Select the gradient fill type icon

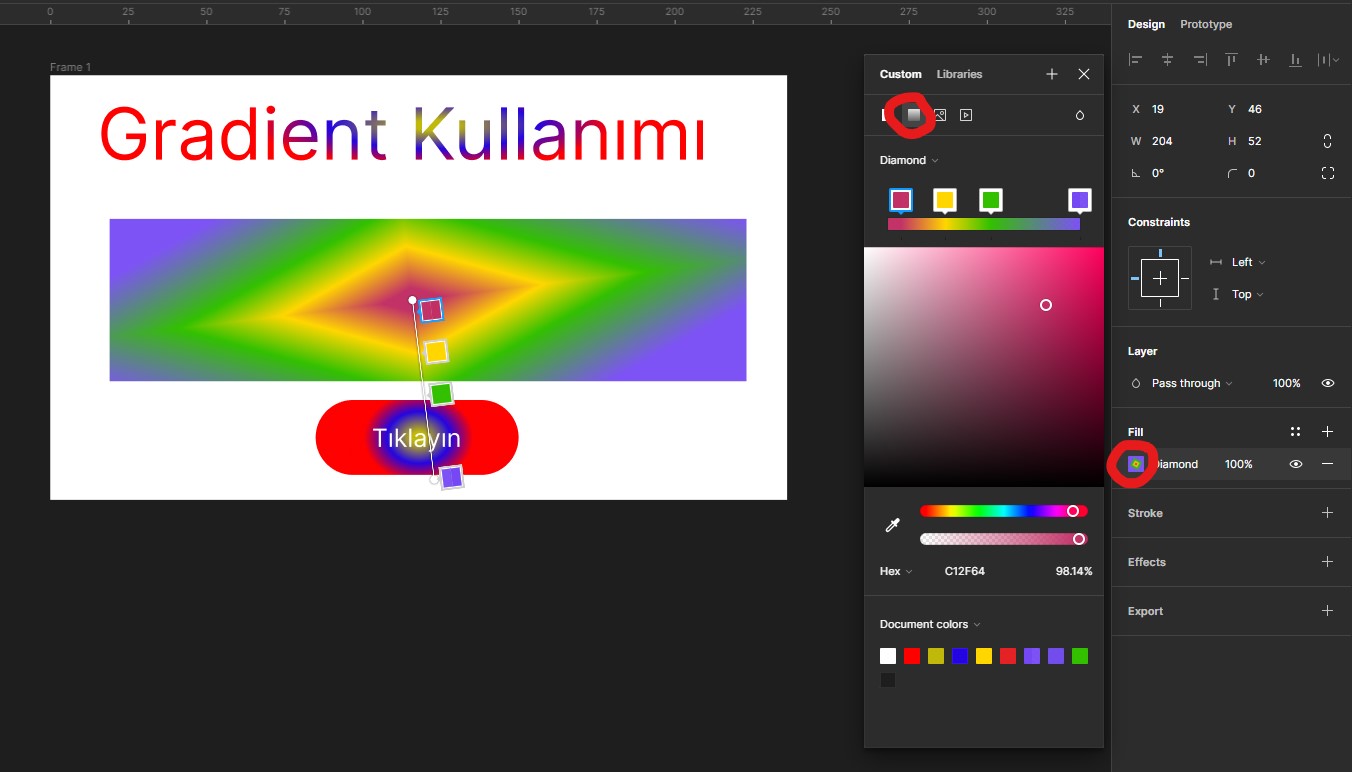913,115
